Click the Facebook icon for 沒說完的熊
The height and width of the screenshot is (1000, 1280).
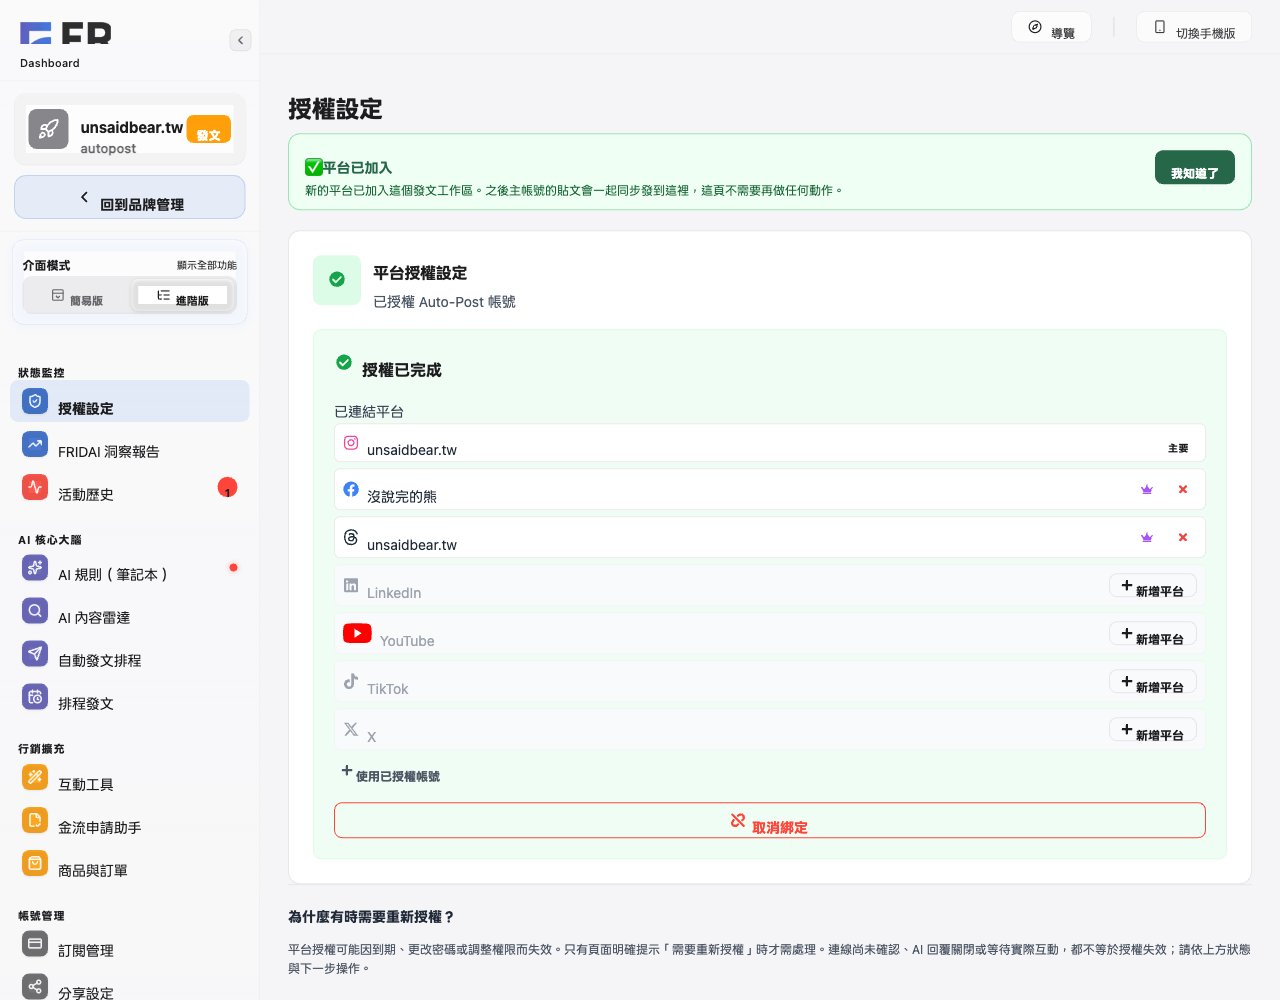point(351,489)
